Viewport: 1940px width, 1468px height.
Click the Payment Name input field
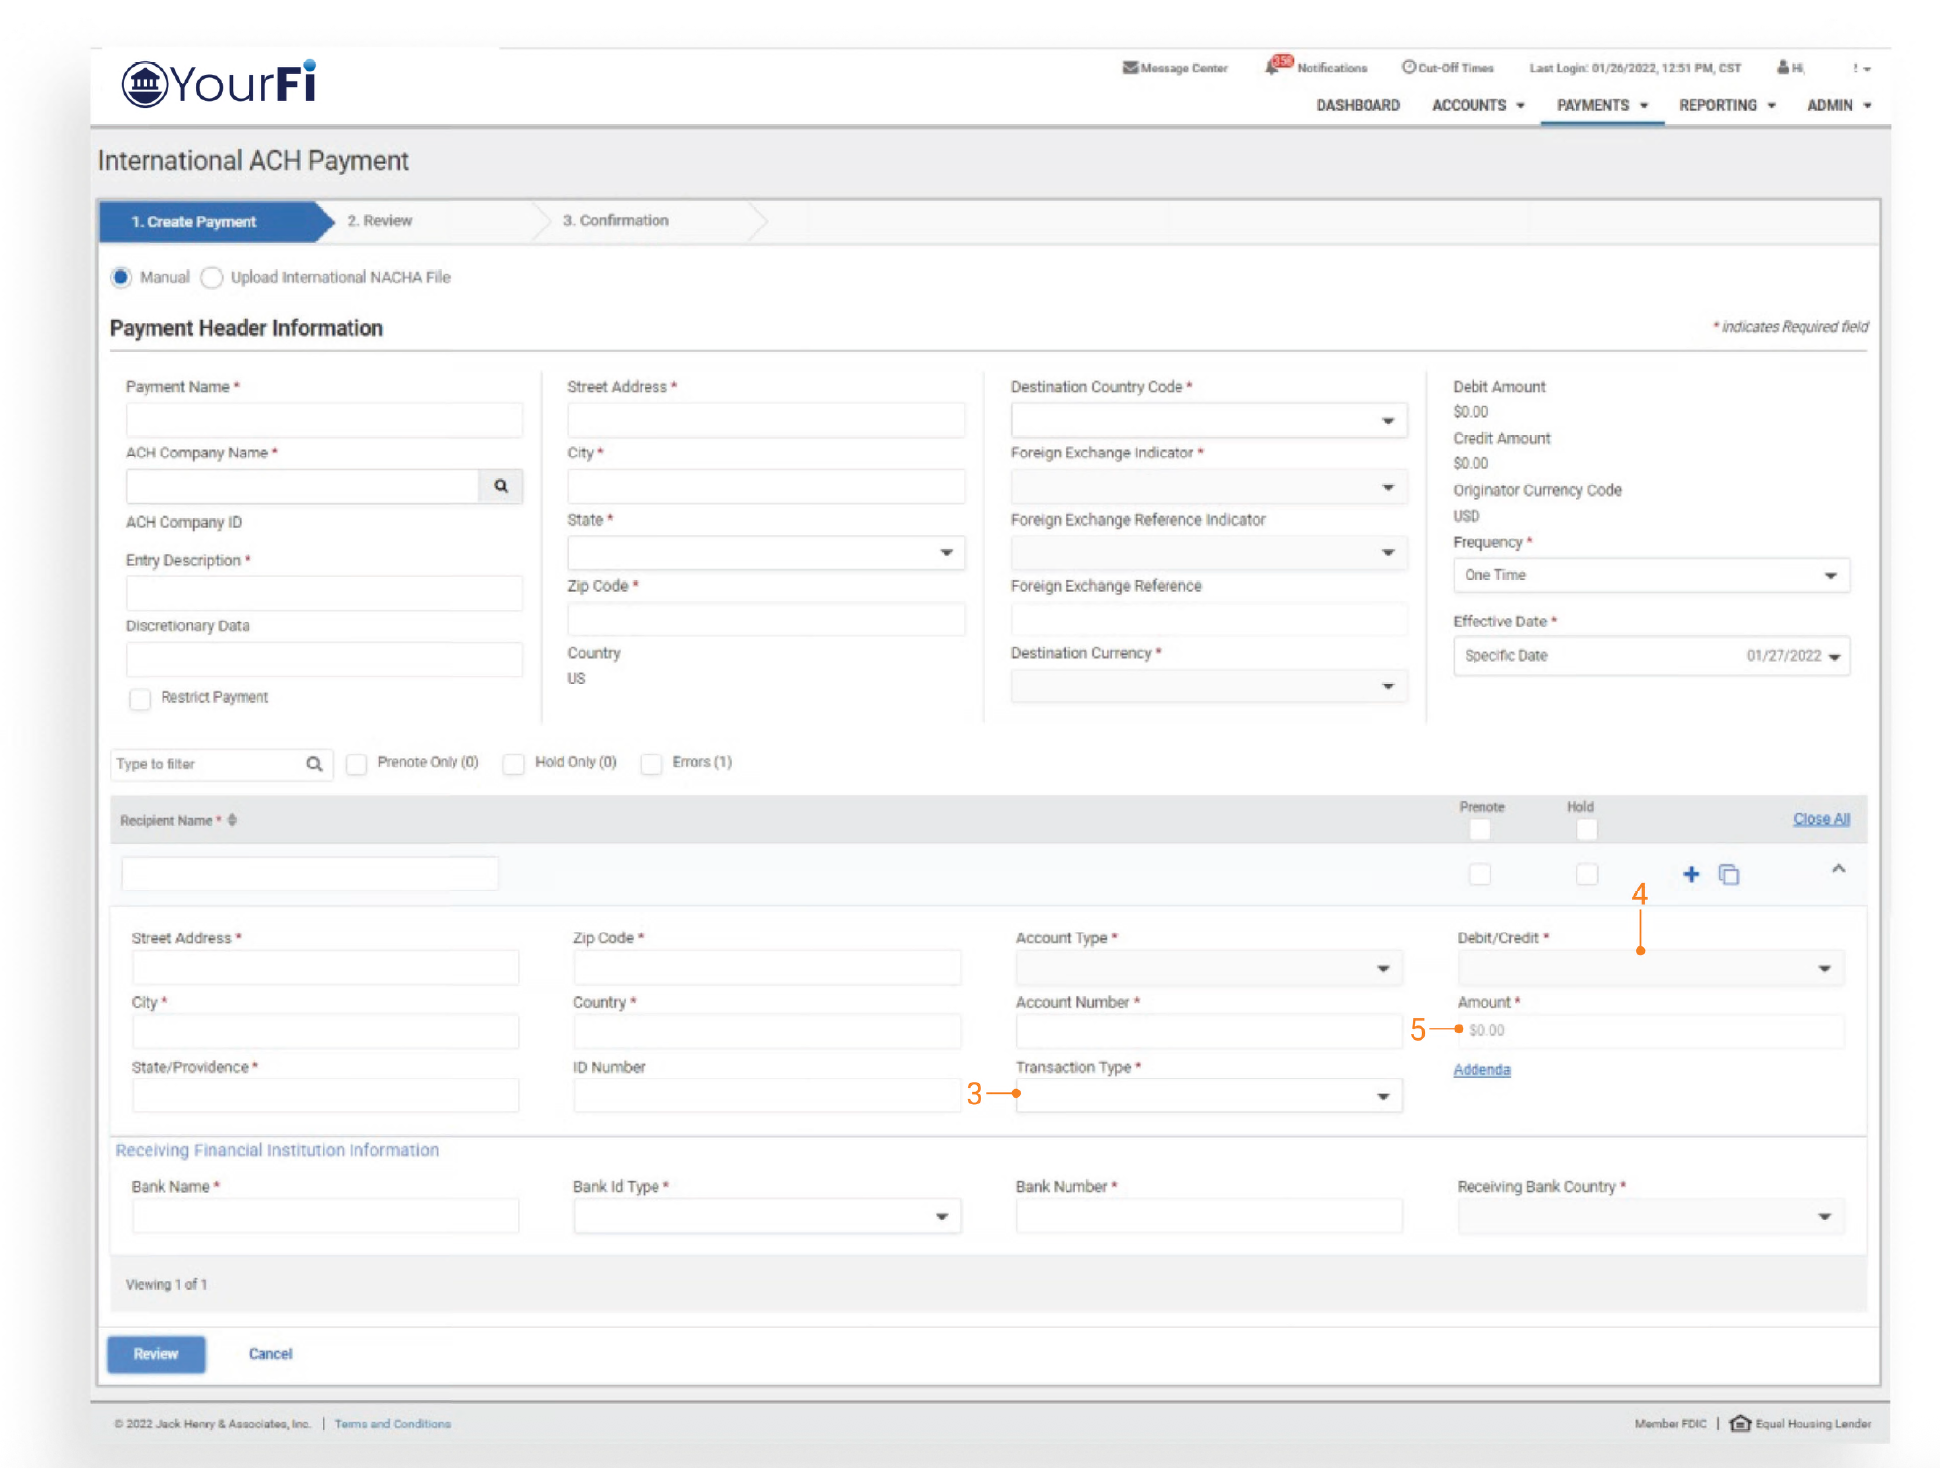324,420
